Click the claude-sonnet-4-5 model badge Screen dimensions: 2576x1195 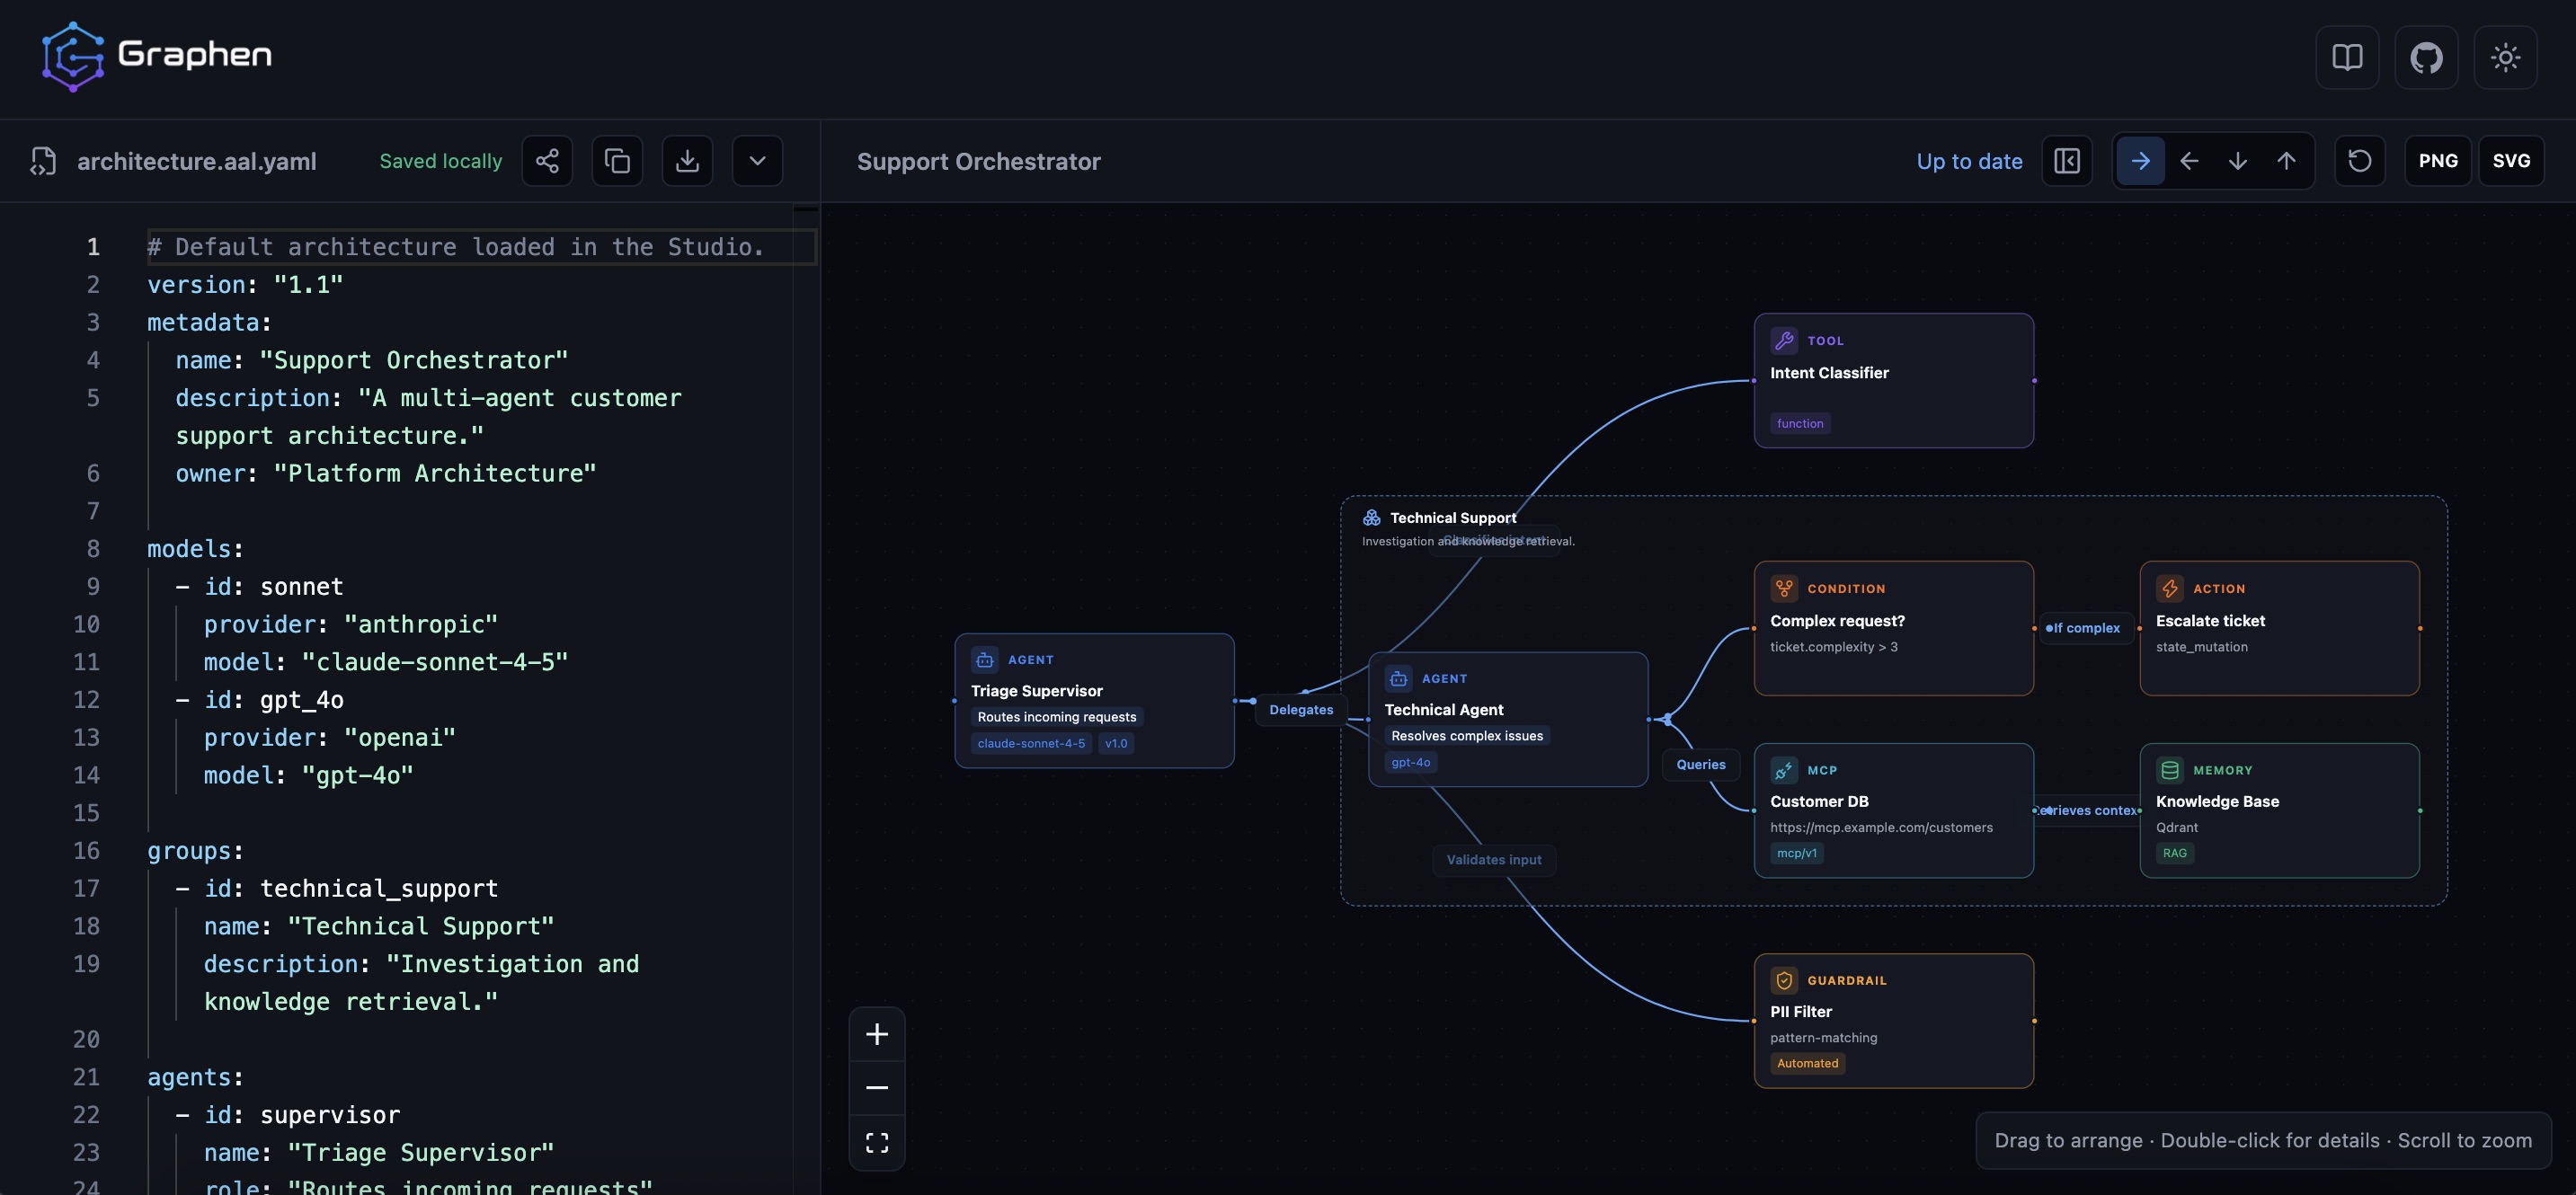(x=1031, y=744)
